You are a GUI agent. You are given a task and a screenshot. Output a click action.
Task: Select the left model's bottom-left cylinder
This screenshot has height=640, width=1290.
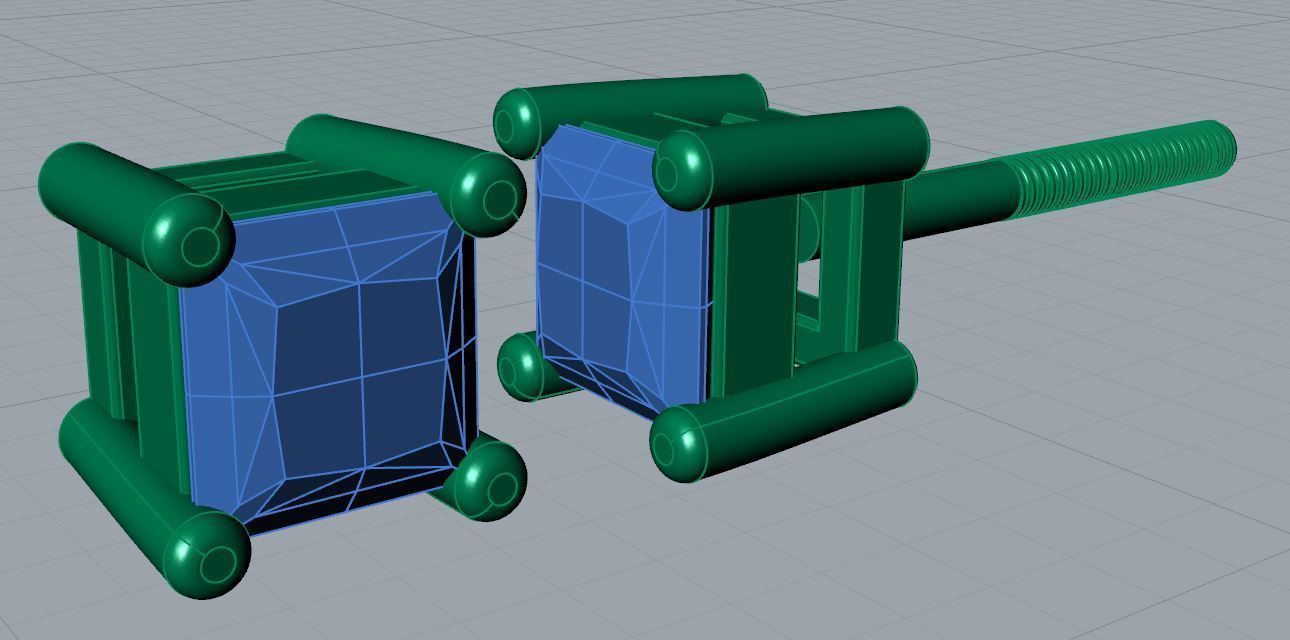[x=154, y=499]
